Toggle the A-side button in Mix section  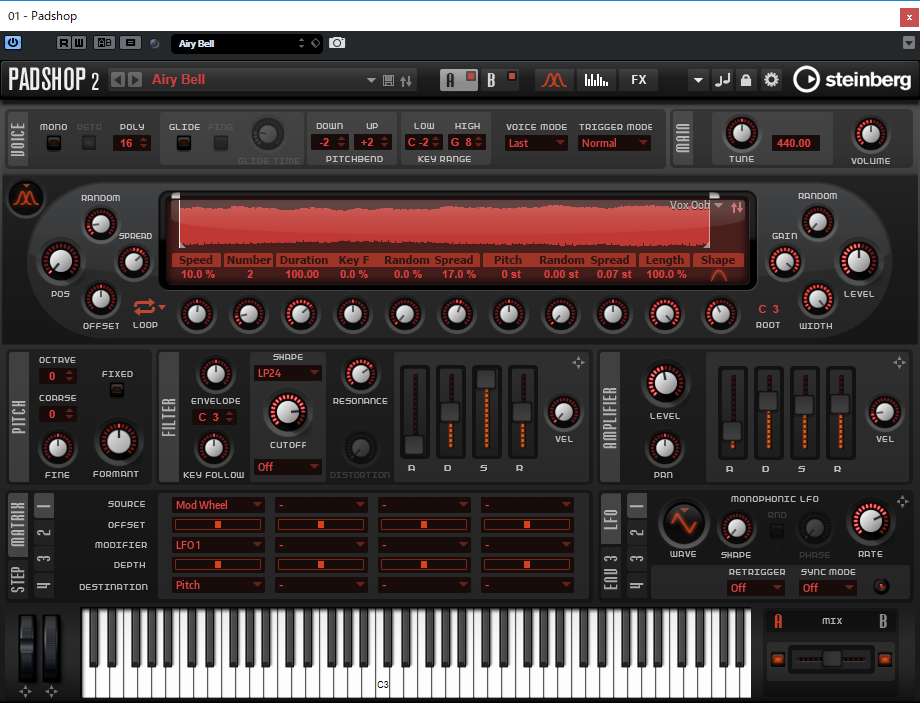tap(778, 660)
